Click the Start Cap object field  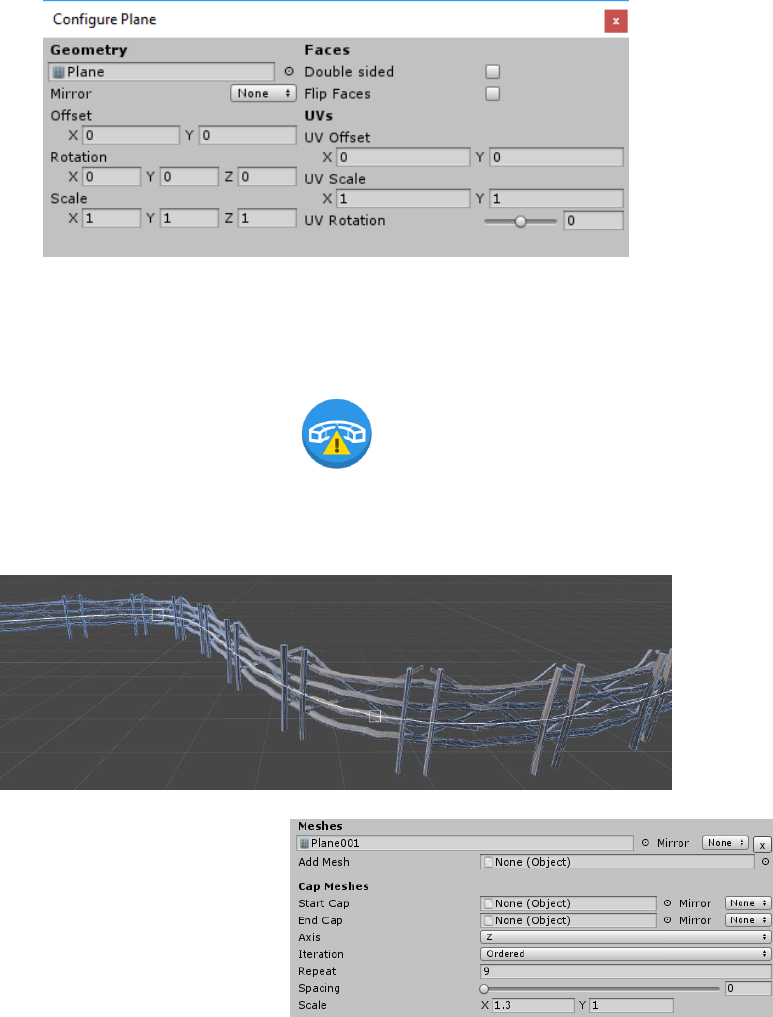[569, 903]
